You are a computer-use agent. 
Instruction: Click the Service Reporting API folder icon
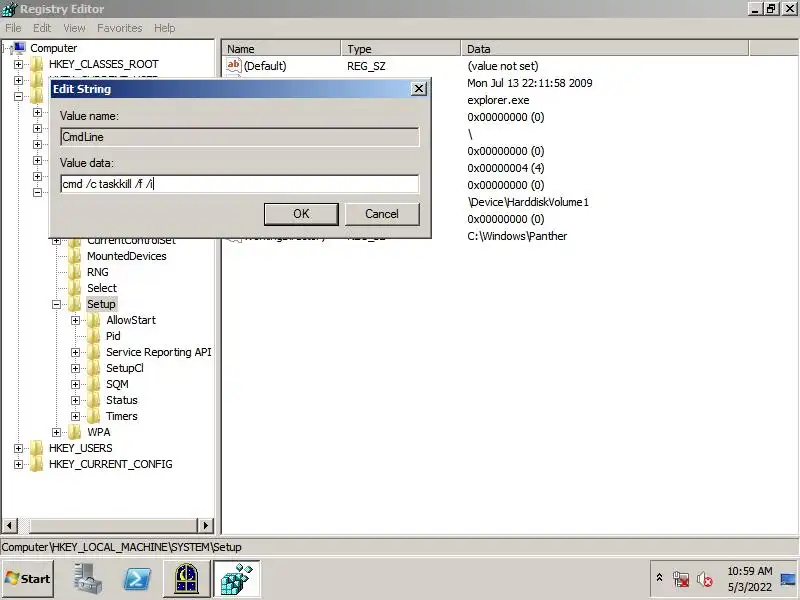tap(94, 352)
